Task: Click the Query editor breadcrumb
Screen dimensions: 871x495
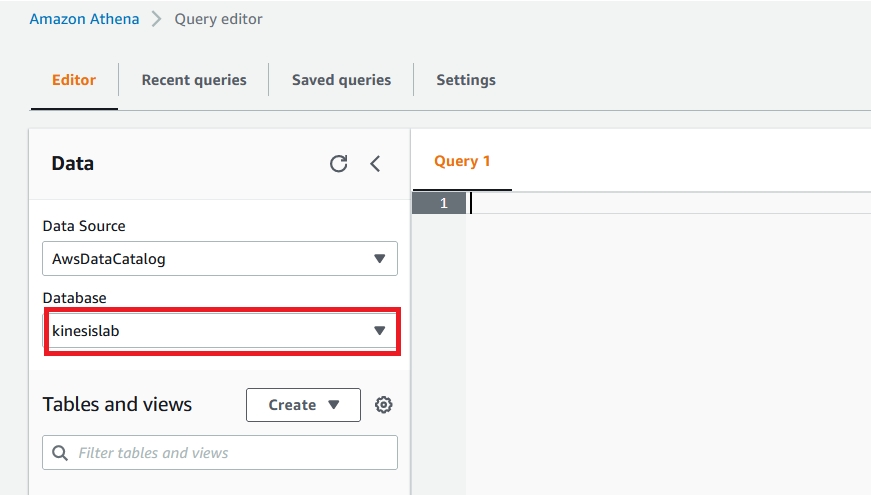Action: [x=219, y=19]
